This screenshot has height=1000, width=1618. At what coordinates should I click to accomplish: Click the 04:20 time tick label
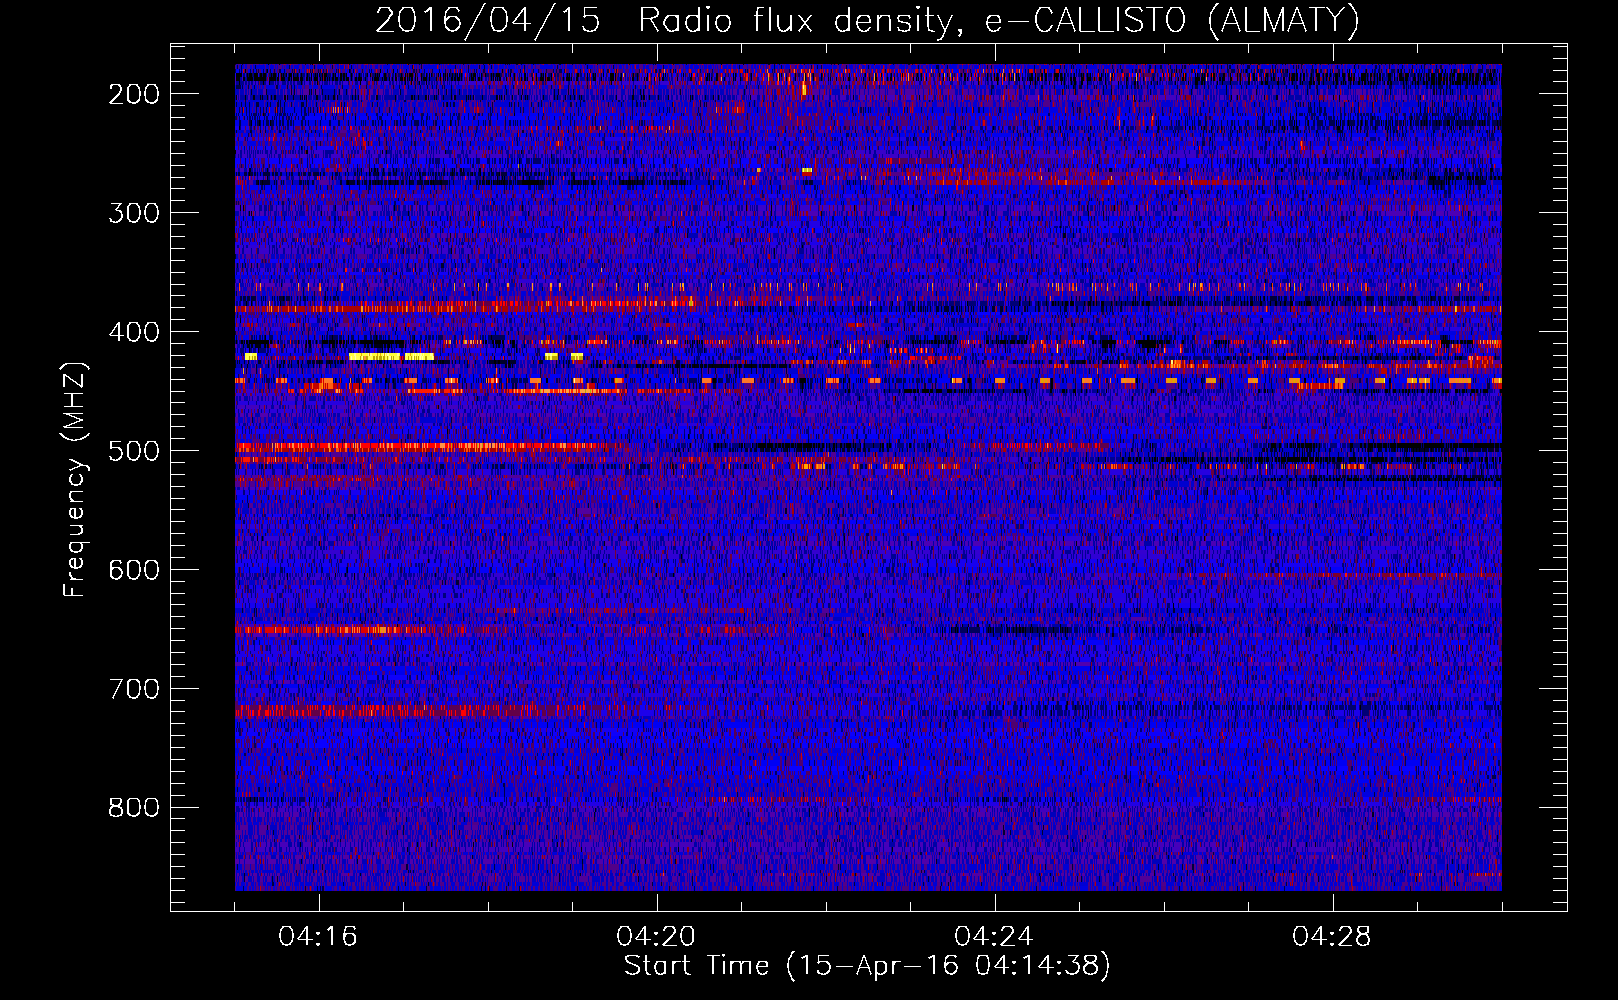656,937
